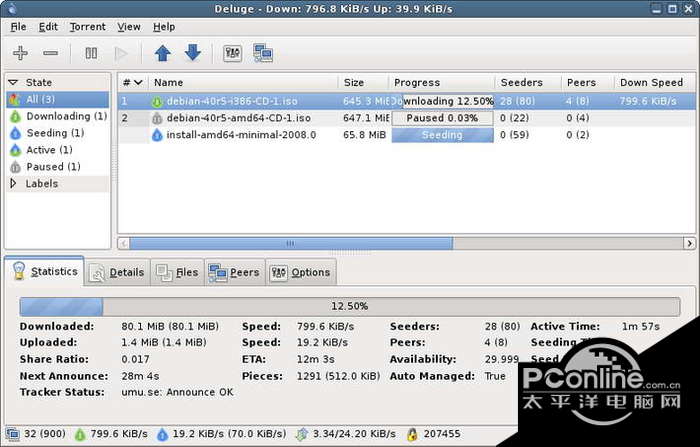The image size is (700, 447).
Task: Select the debian-40r5-i386-CD-1.iso row
Action: [407, 101]
